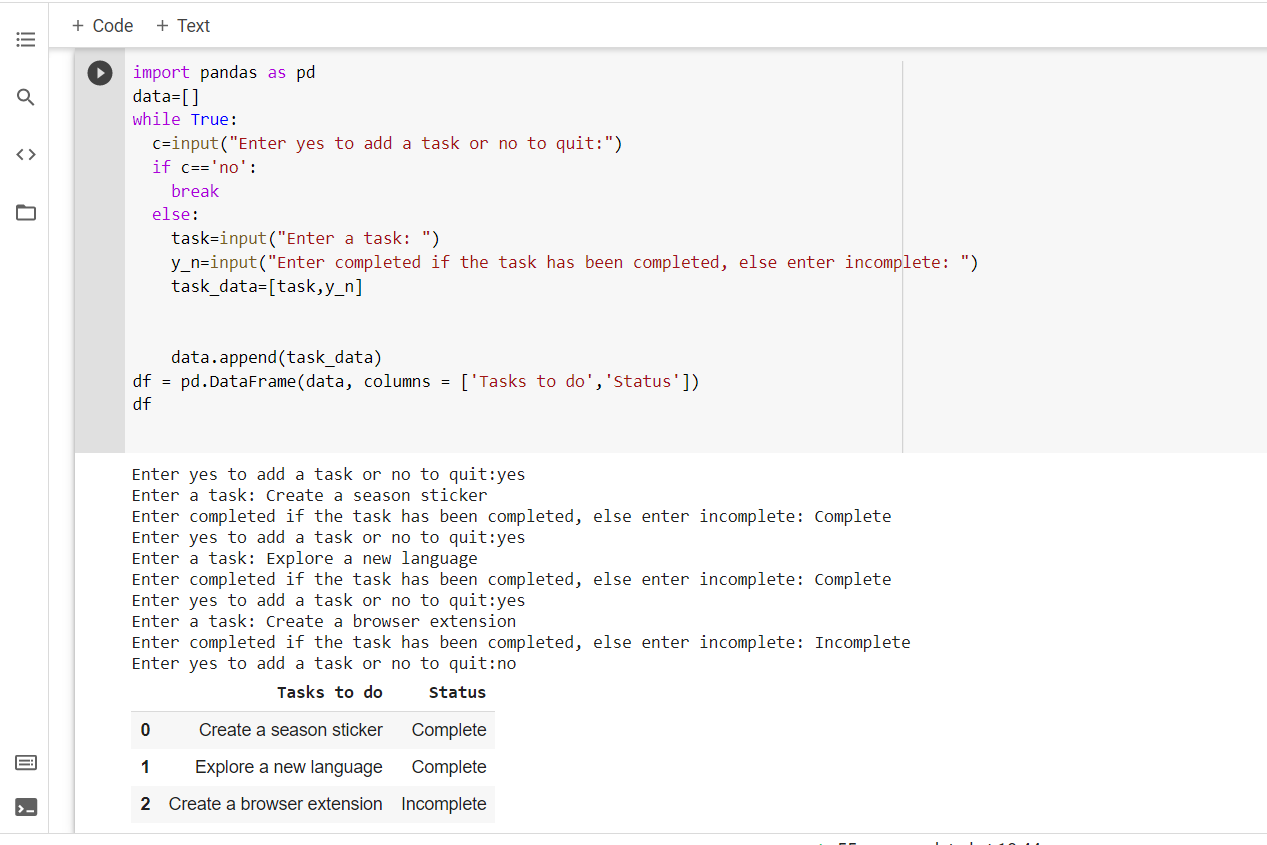
Task: Open the Find and replace search panel
Action: 25,97
